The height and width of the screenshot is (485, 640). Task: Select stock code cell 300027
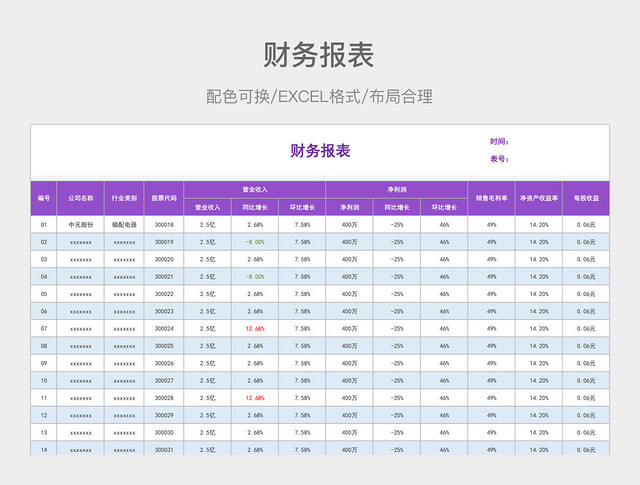(164, 380)
